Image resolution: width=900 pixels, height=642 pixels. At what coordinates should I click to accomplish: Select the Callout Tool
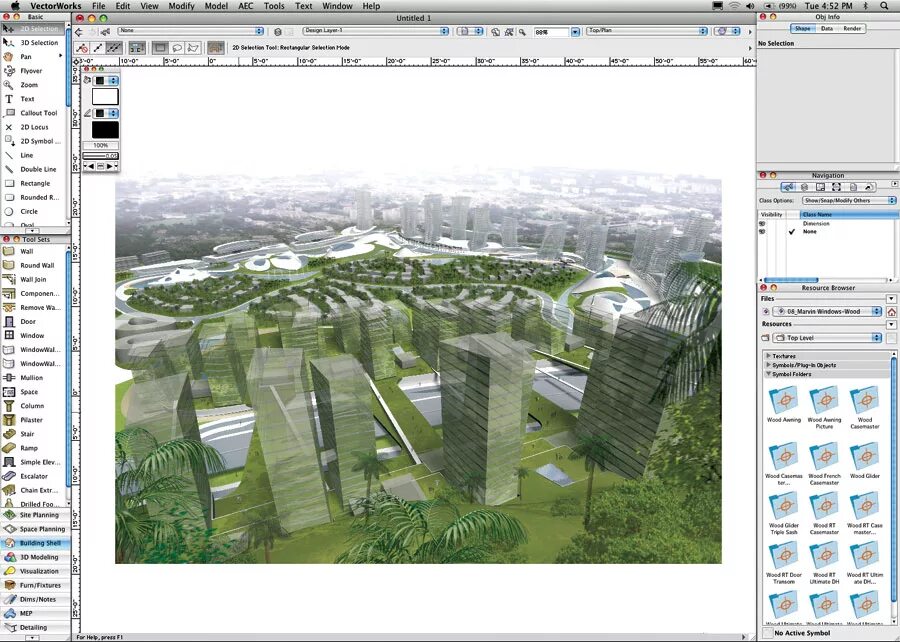pos(33,113)
